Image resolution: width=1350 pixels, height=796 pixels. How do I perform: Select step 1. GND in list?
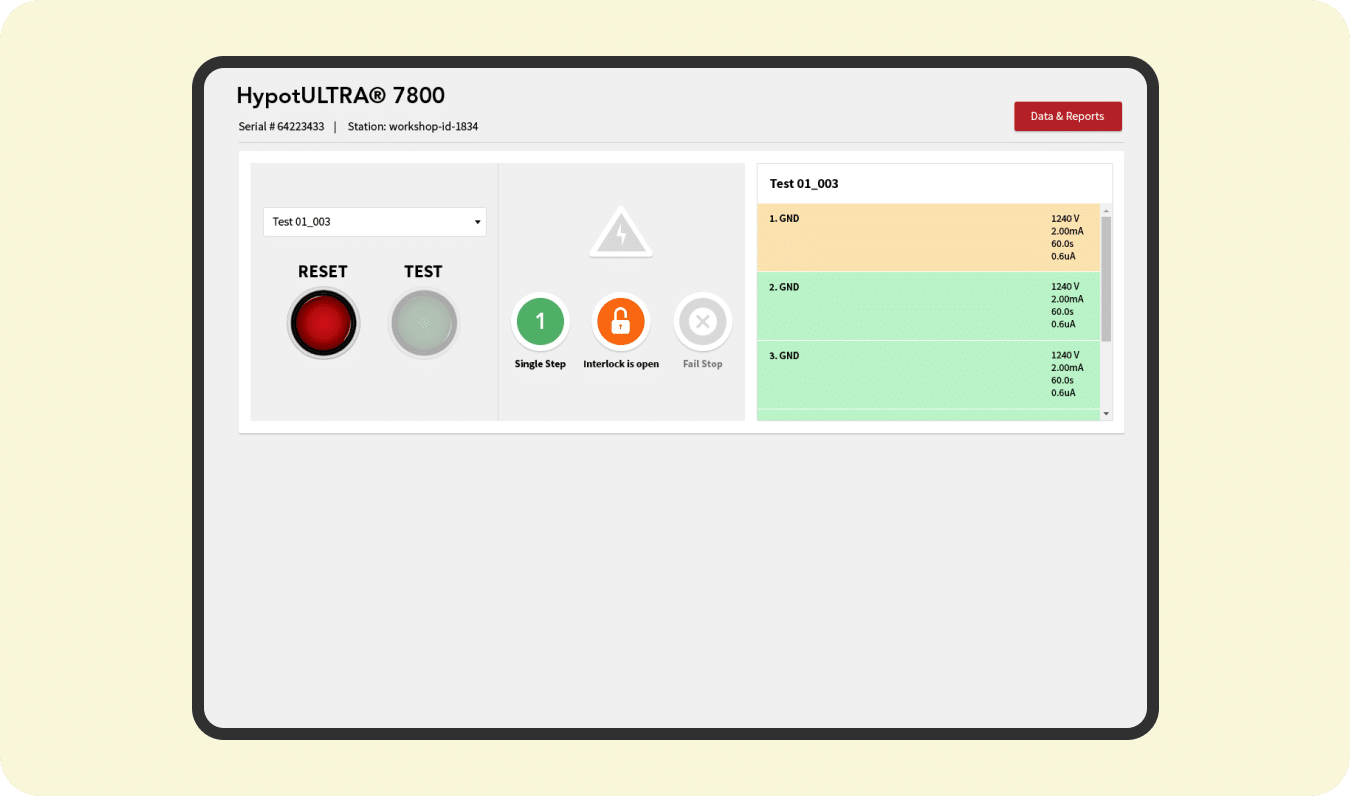(x=928, y=238)
